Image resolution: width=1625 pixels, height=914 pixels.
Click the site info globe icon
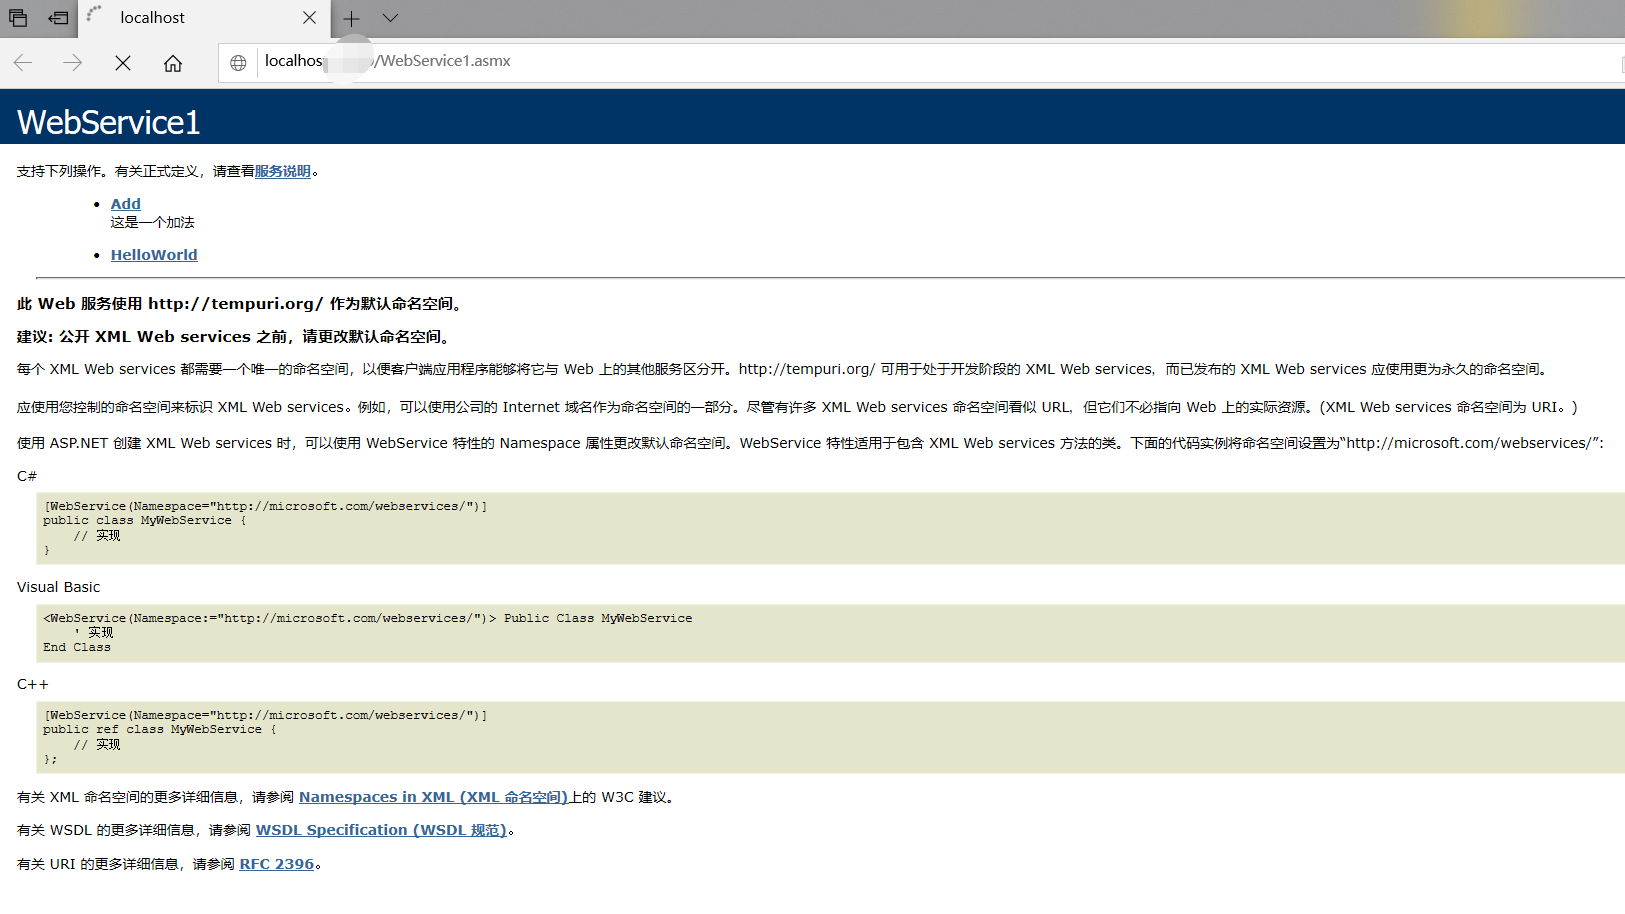(238, 62)
